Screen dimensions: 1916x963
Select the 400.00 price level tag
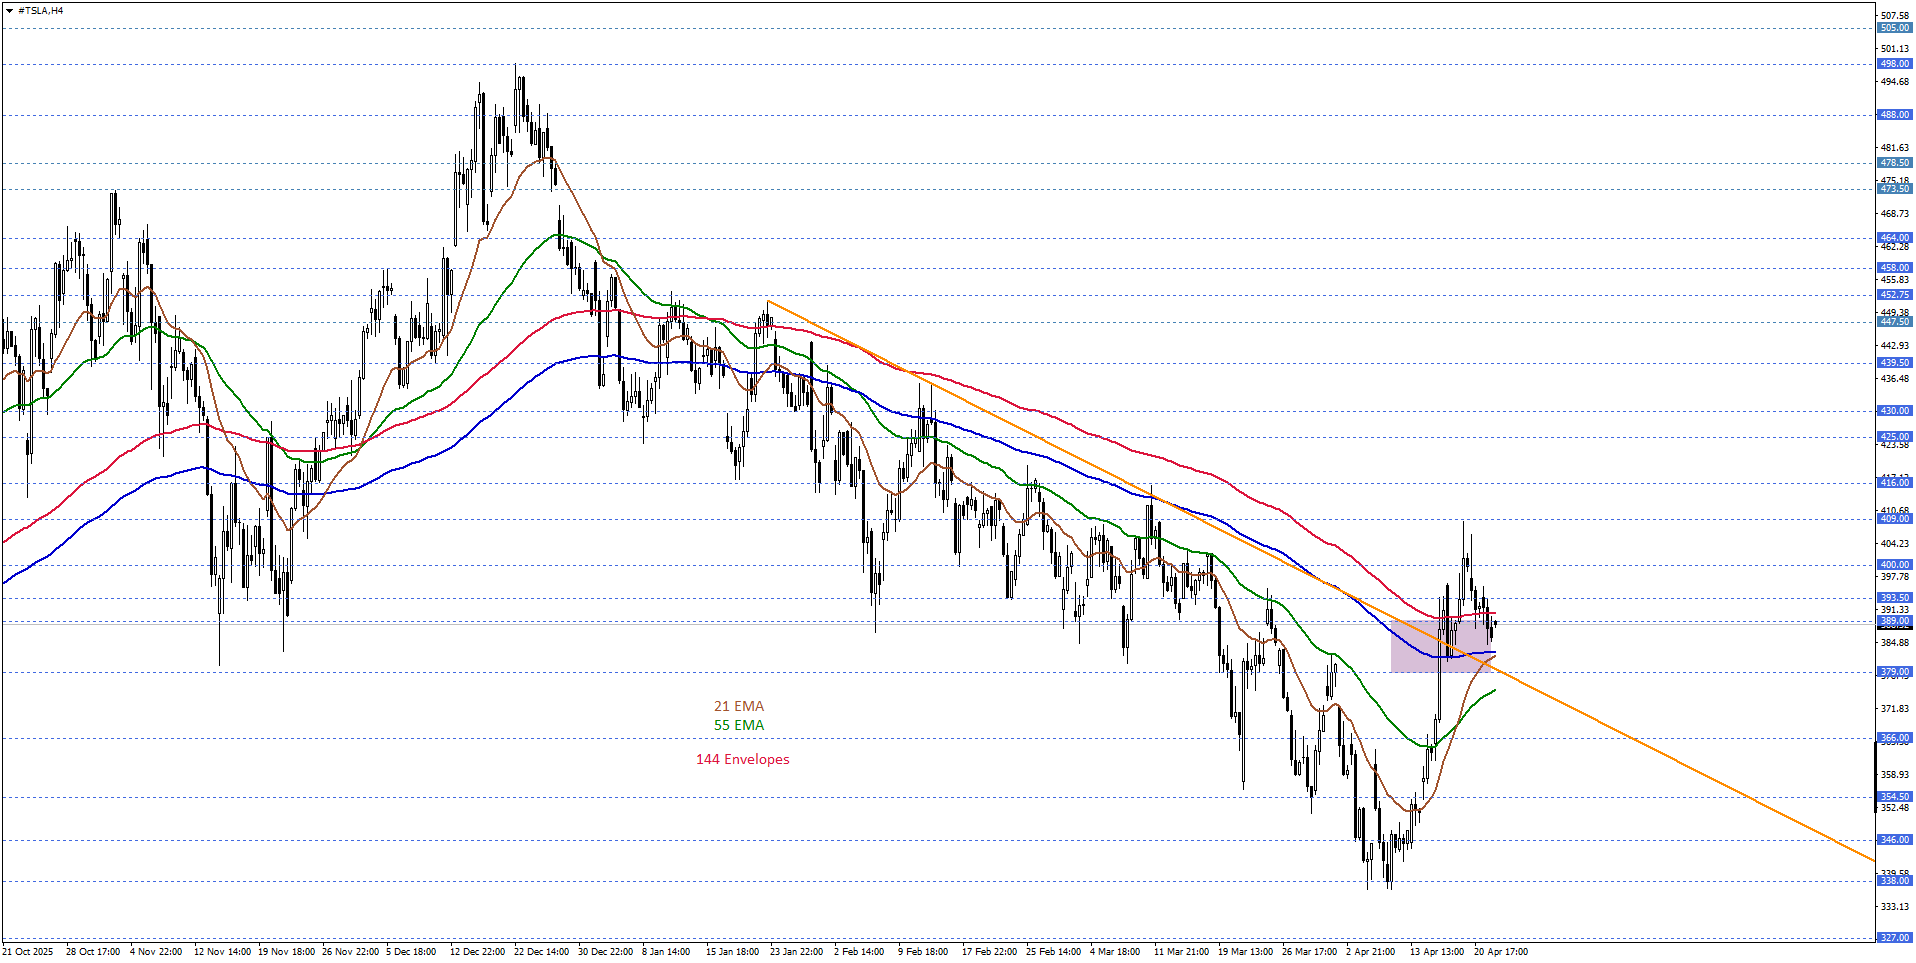tap(1894, 565)
